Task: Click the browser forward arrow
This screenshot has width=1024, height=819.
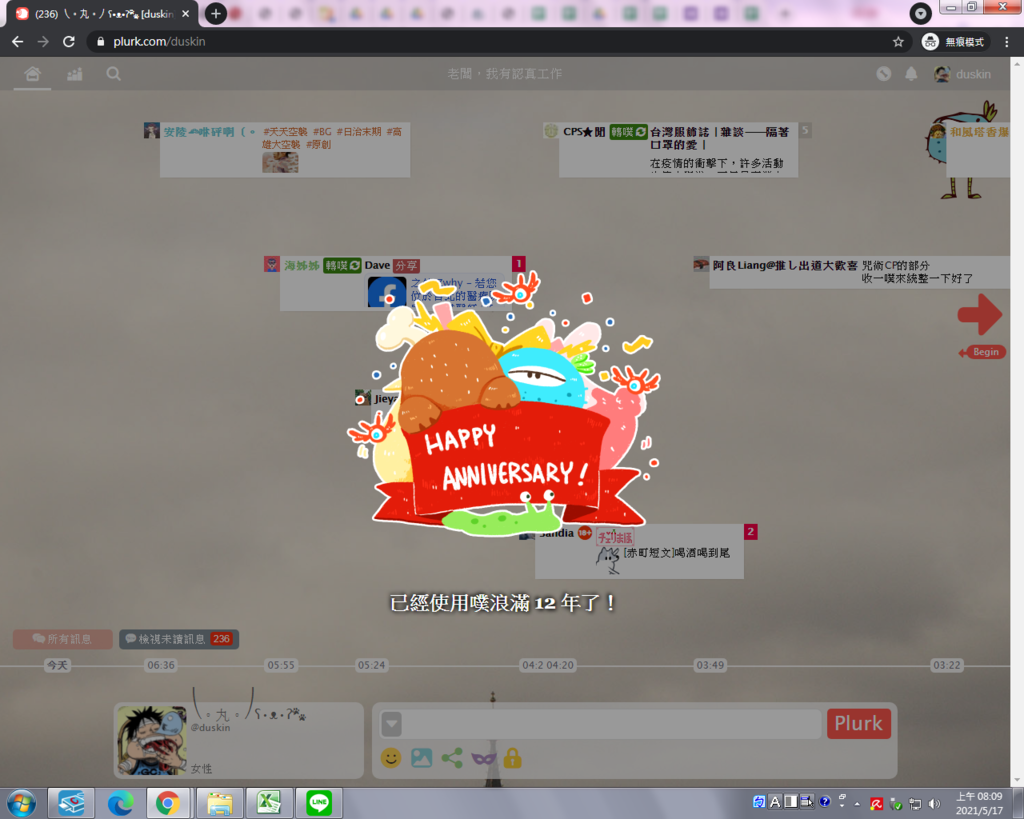Action: tap(43, 42)
